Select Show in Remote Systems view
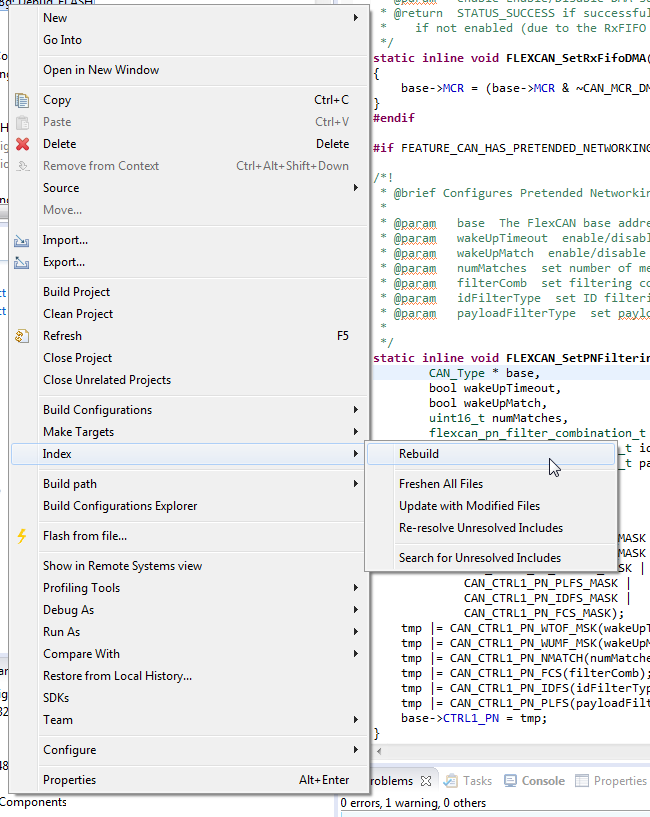Viewport: 650px width, 817px height. 189,566
